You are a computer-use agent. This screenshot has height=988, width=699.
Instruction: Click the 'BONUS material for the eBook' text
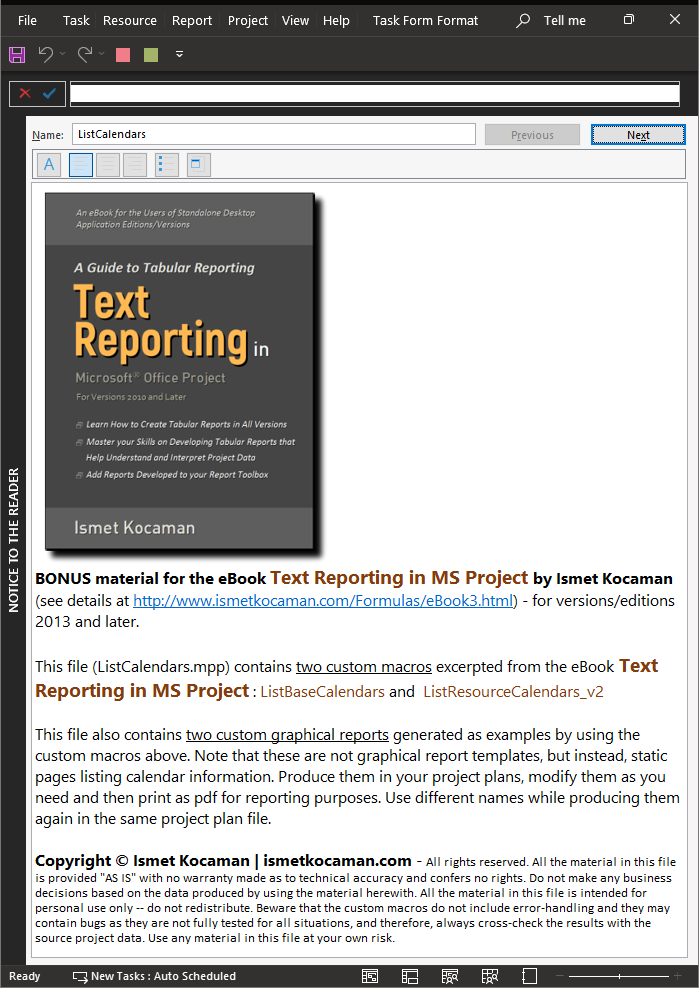151,578
